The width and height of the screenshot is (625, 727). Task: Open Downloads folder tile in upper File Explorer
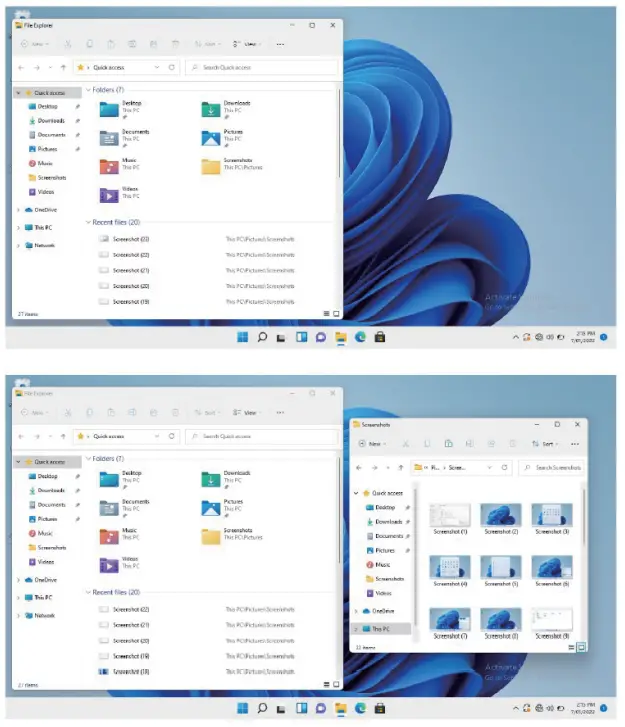click(x=226, y=109)
